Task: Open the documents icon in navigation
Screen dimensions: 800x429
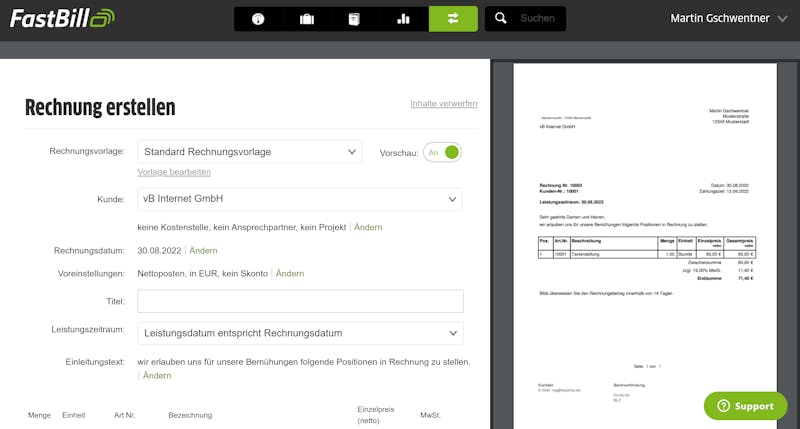Action: click(354, 19)
